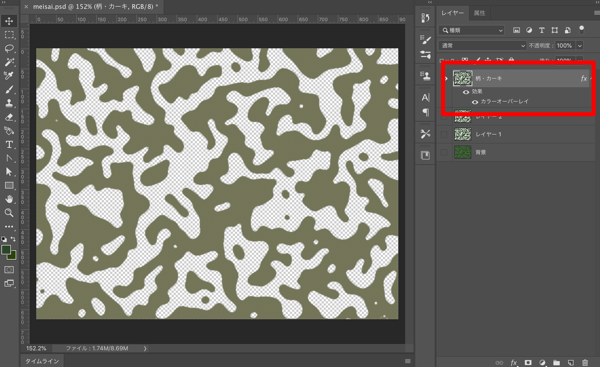Filter layers by pixel layers
This screenshot has height=367, width=600.
click(516, 30)
